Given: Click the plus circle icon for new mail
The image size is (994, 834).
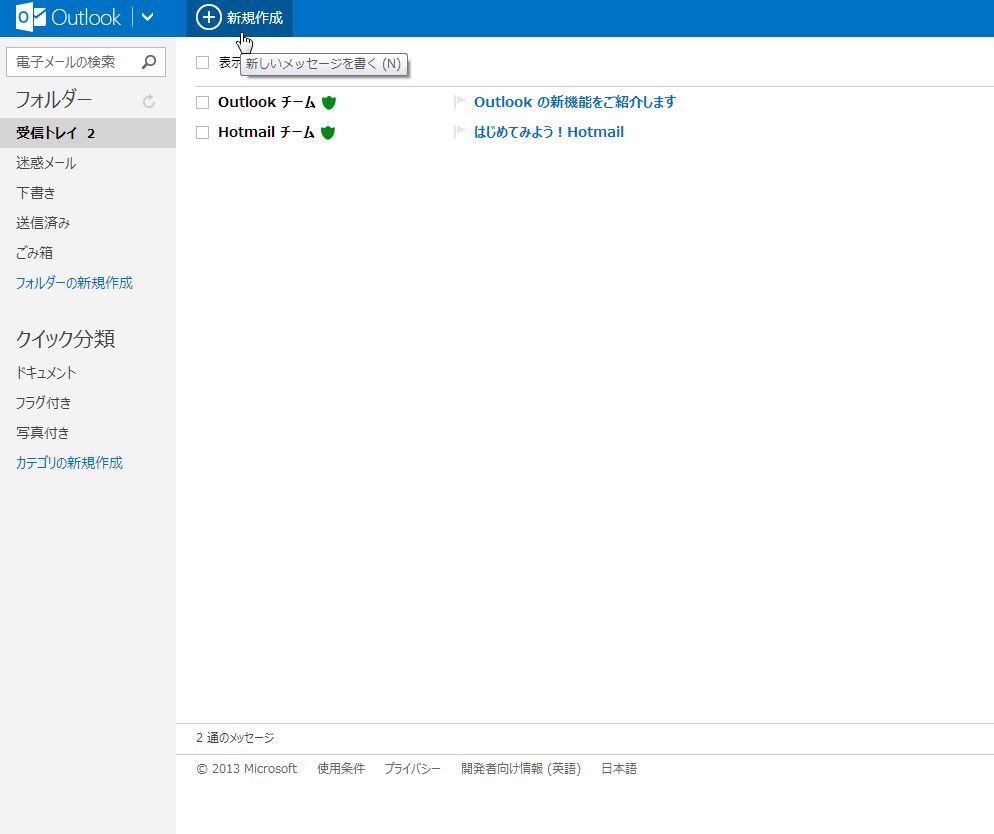Looking at the screenshot, I should pyautogui.click(x=208, y=18).
